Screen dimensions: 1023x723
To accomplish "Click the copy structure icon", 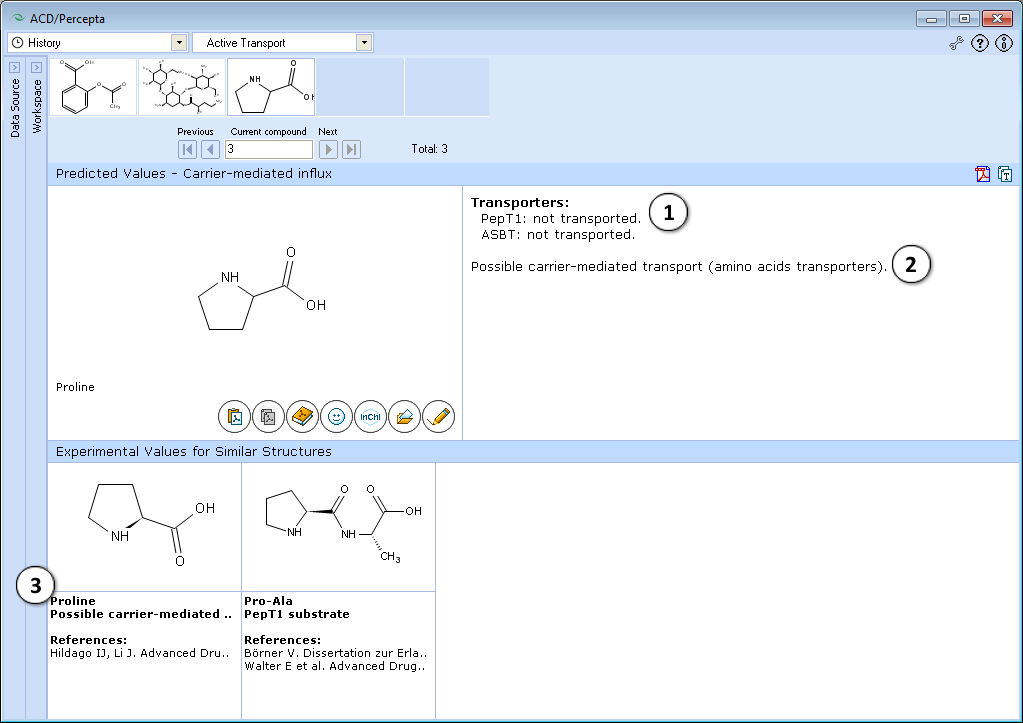I will point(268,416).
